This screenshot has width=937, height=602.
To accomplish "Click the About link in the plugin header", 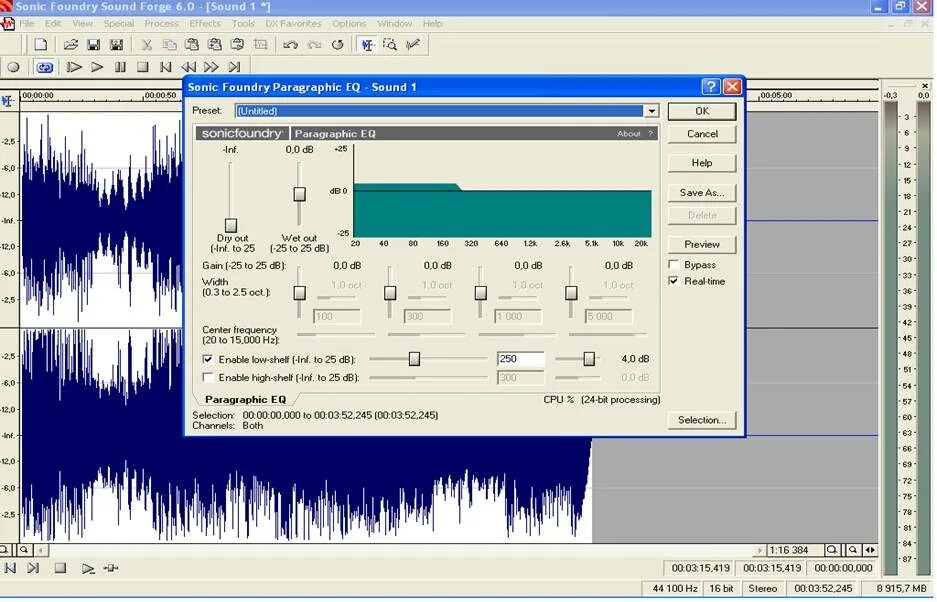I will point(629,134).
